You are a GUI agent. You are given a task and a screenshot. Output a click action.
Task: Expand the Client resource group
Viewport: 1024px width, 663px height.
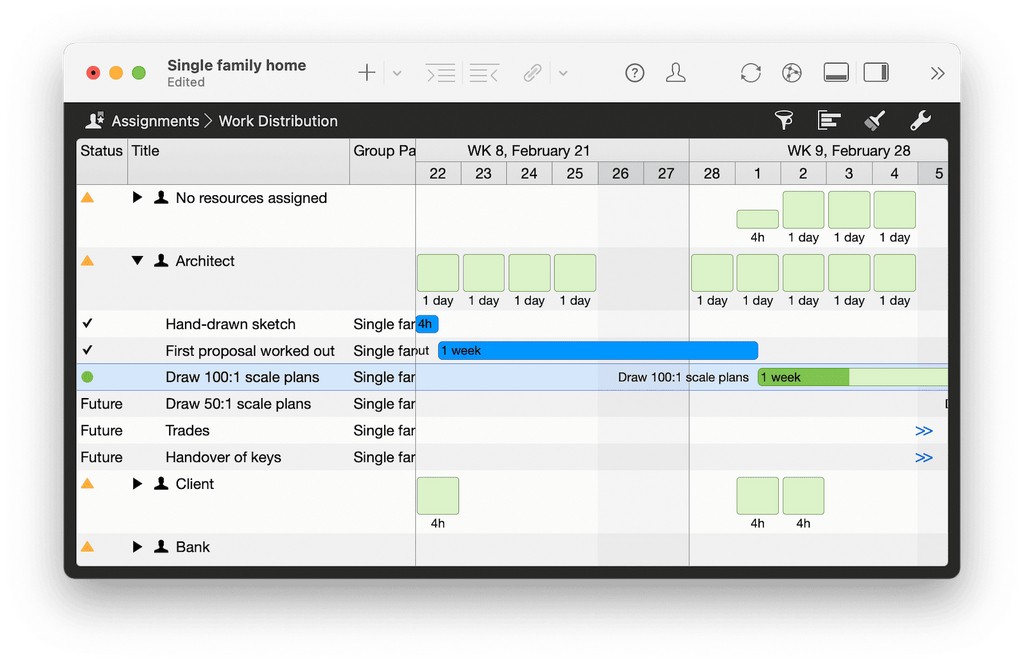138,484
